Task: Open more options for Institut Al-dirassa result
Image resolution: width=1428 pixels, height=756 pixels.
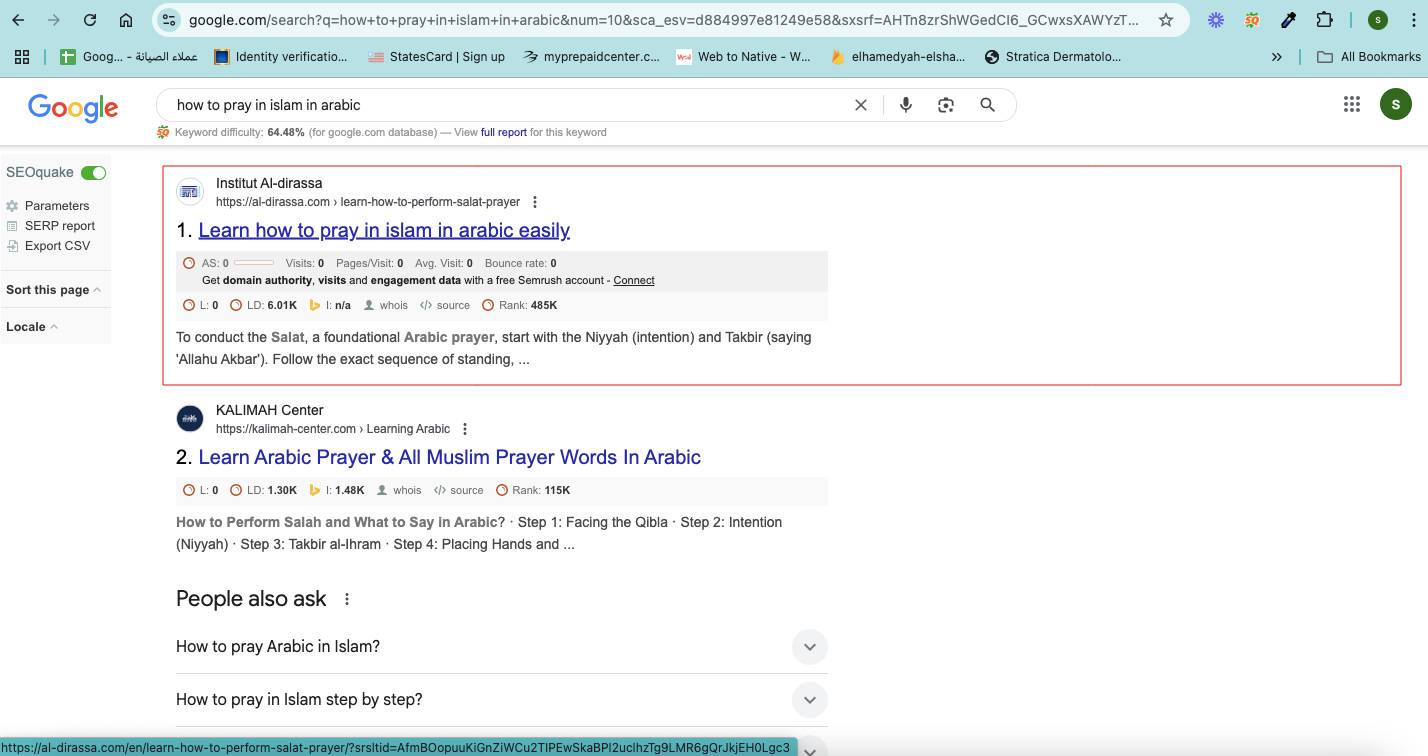Action: tap(535, 202)
